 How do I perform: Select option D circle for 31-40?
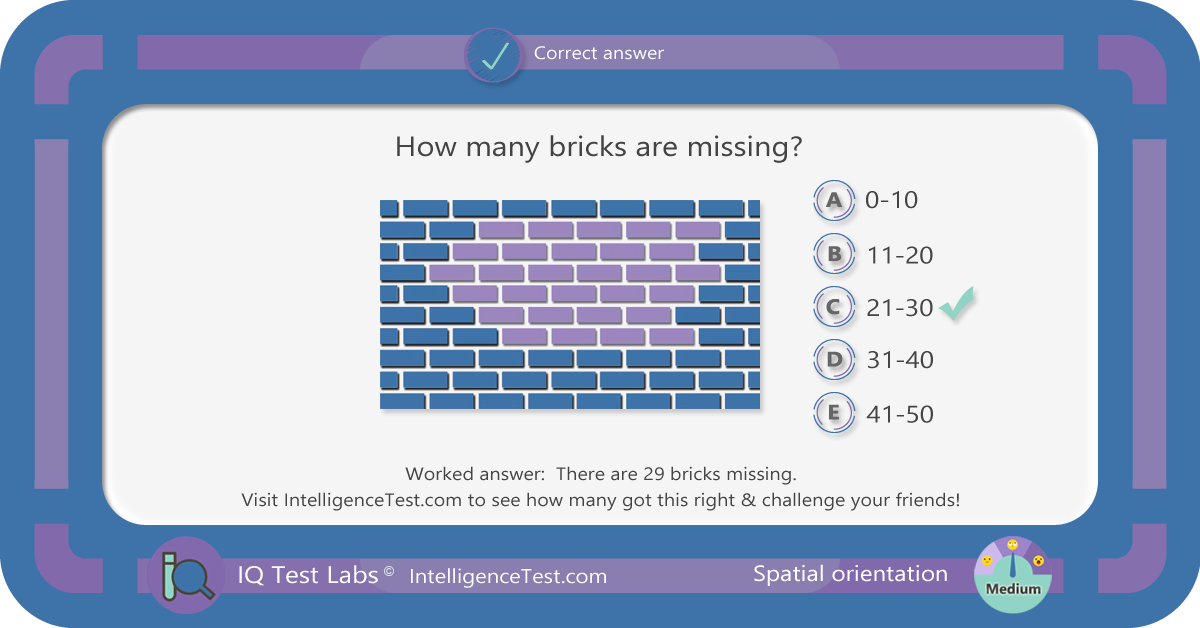pos(834,359)
